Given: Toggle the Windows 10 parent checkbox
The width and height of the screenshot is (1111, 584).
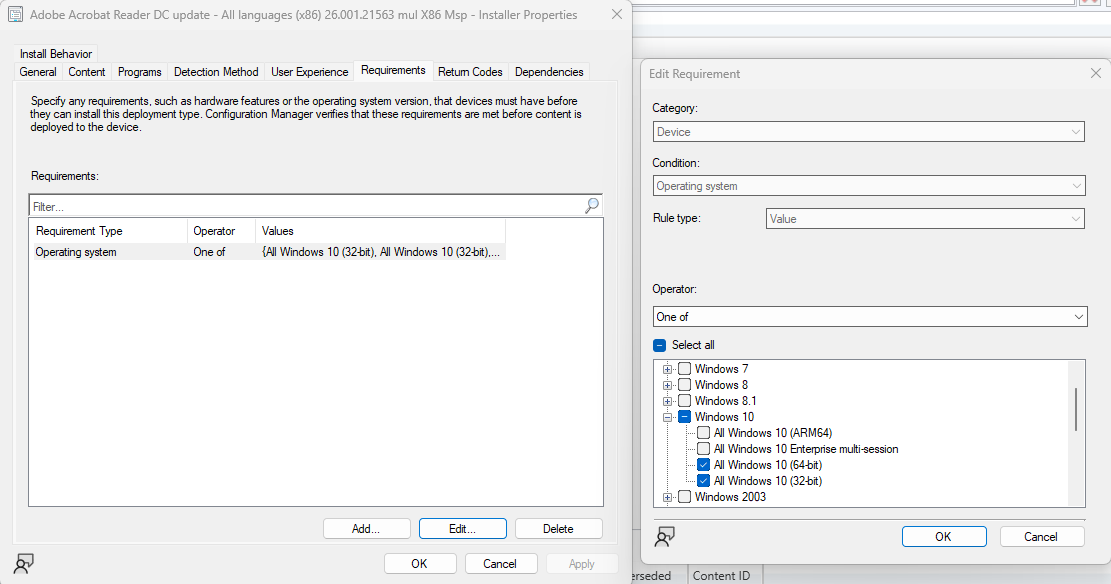Looking at the screenshot, I should (684, 417).
